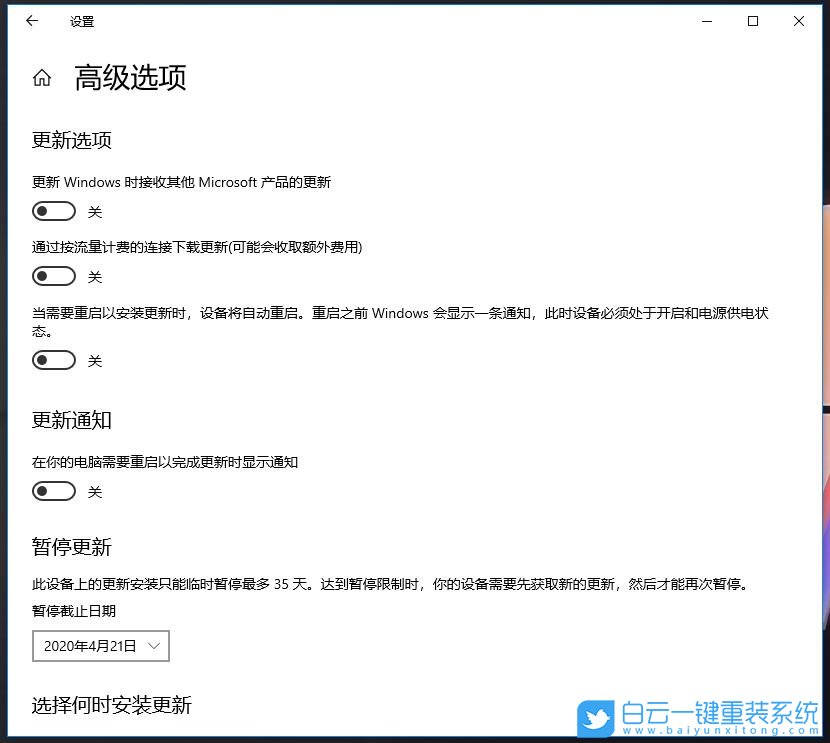Click the 更新通知 section heading

coord(71,420)
